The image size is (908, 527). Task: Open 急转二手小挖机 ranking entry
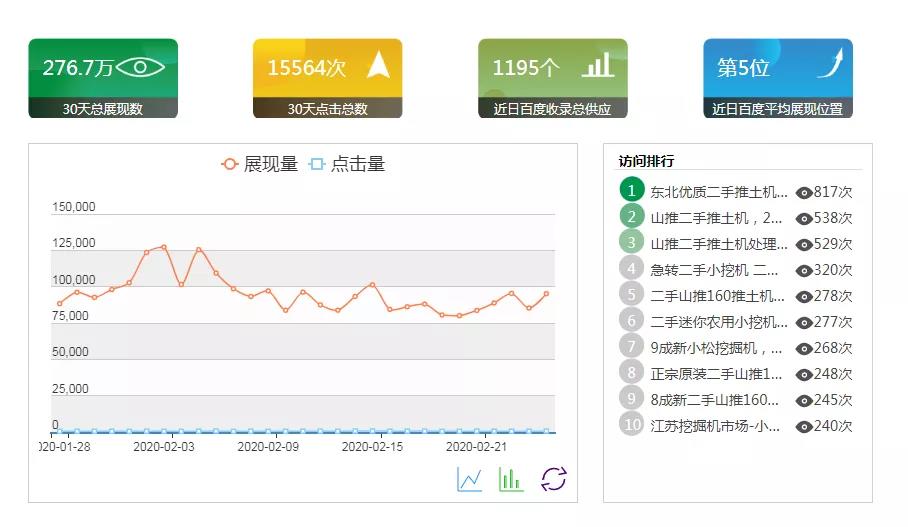tap(714, 270)
